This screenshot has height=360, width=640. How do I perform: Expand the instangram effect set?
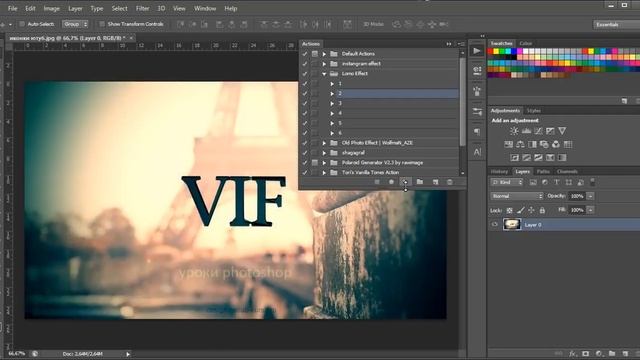pos(324,64)
